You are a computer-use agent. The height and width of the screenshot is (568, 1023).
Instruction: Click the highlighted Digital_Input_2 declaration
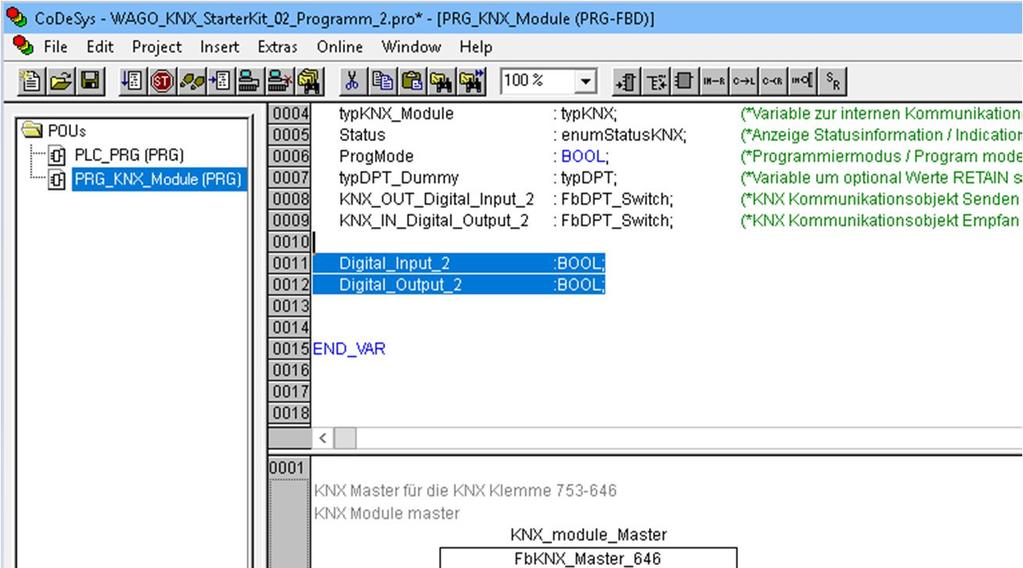[459, 263]
